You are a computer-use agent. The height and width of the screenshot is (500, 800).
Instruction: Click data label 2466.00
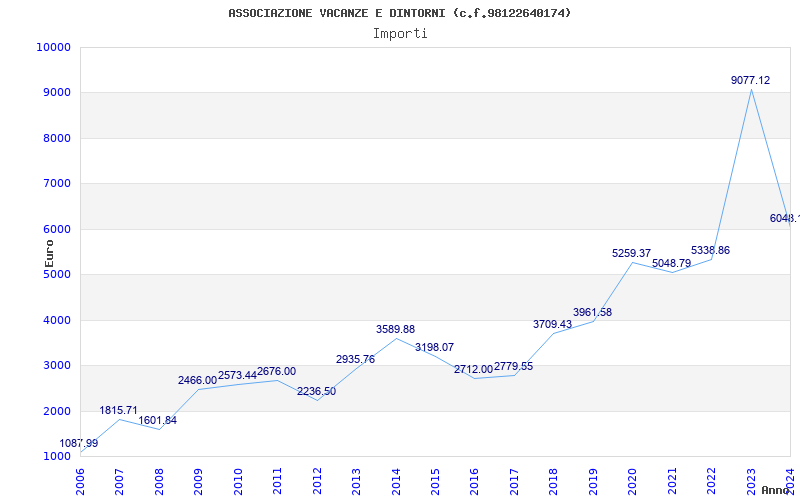pos(197,380)
